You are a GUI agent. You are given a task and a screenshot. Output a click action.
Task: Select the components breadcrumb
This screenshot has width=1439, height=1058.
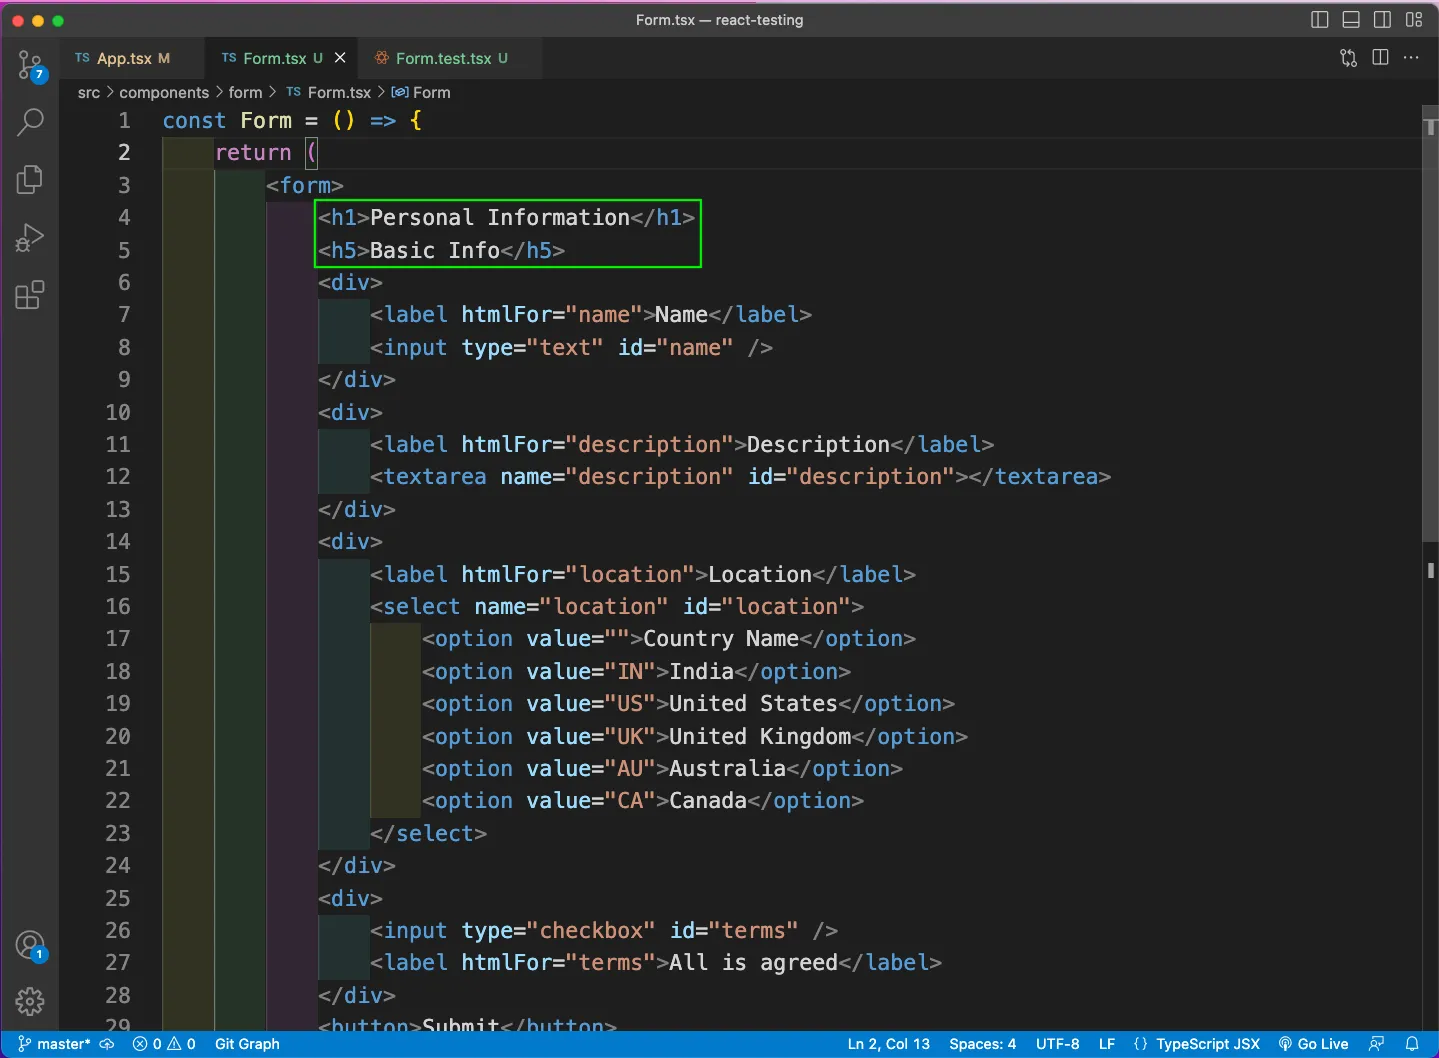pos(164,92)
